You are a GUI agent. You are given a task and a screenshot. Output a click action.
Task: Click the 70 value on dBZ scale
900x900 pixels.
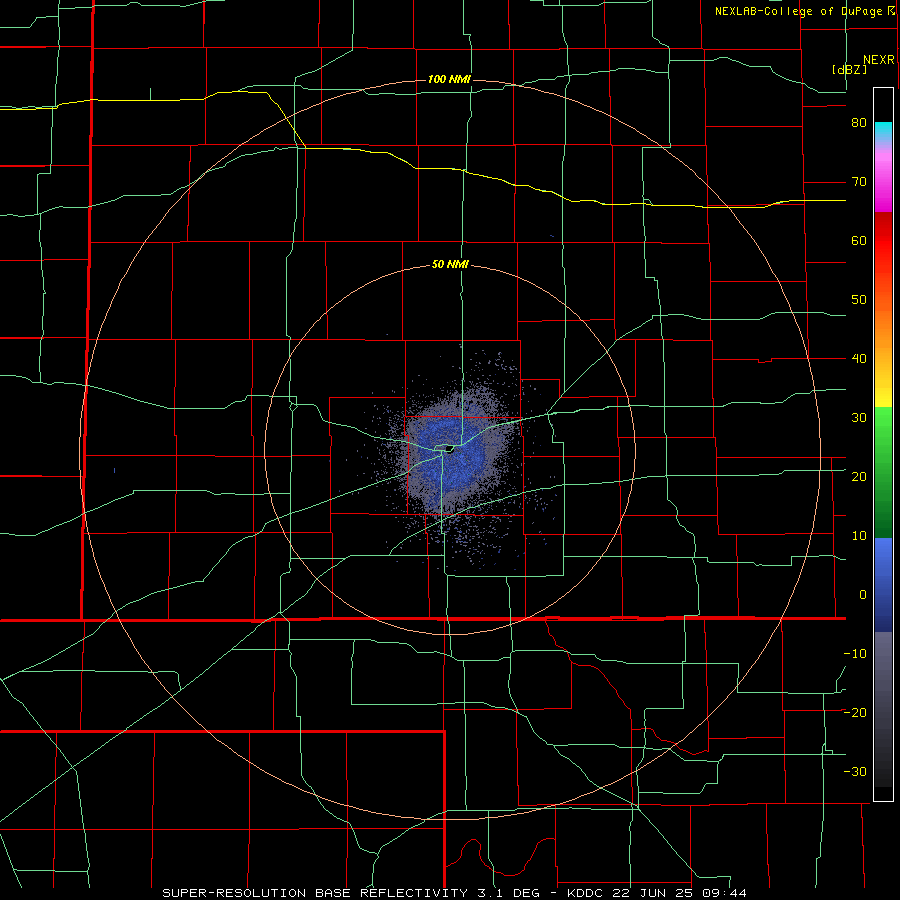(859, 182)
